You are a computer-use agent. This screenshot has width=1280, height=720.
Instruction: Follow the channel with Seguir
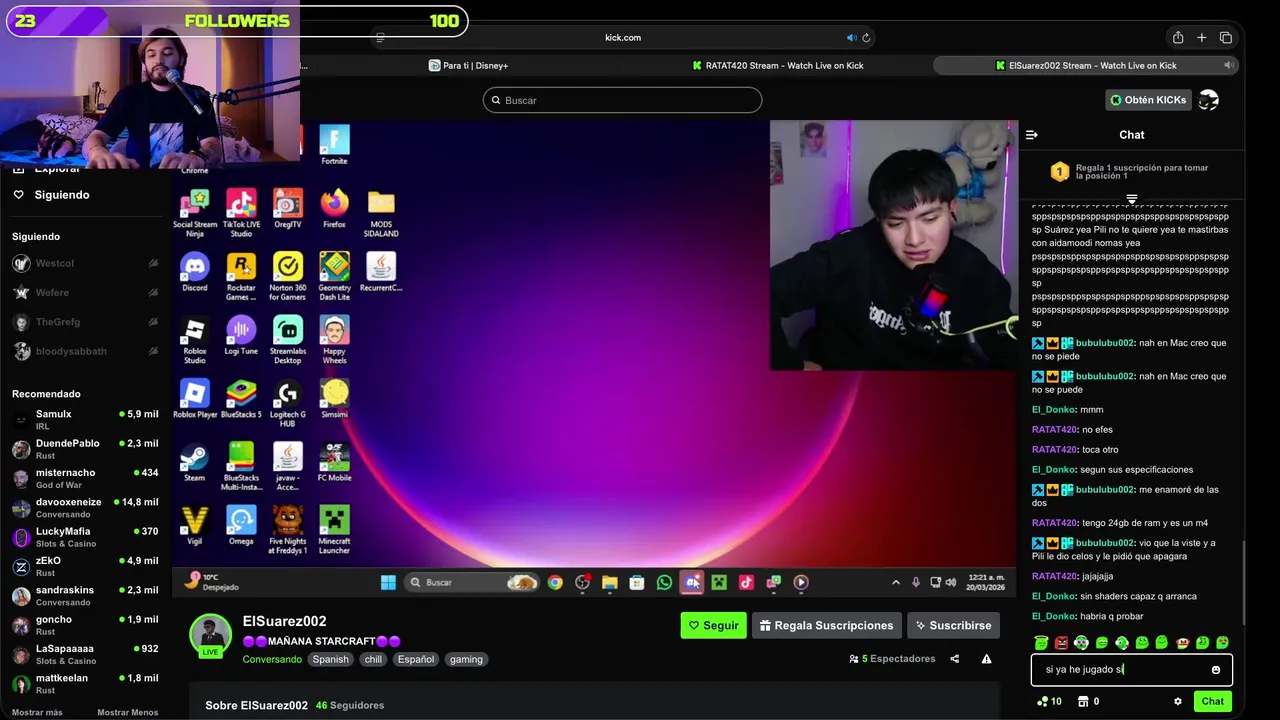[x=713, y=626]
